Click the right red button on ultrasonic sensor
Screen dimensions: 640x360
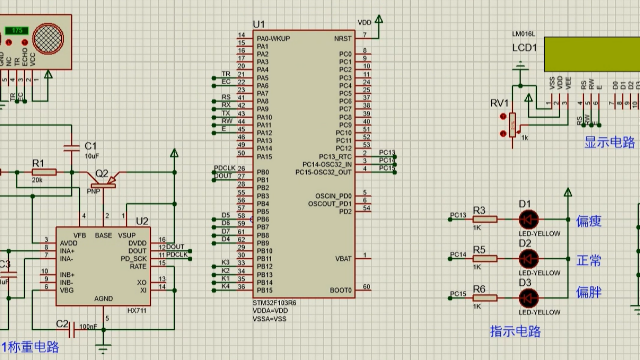24,42
